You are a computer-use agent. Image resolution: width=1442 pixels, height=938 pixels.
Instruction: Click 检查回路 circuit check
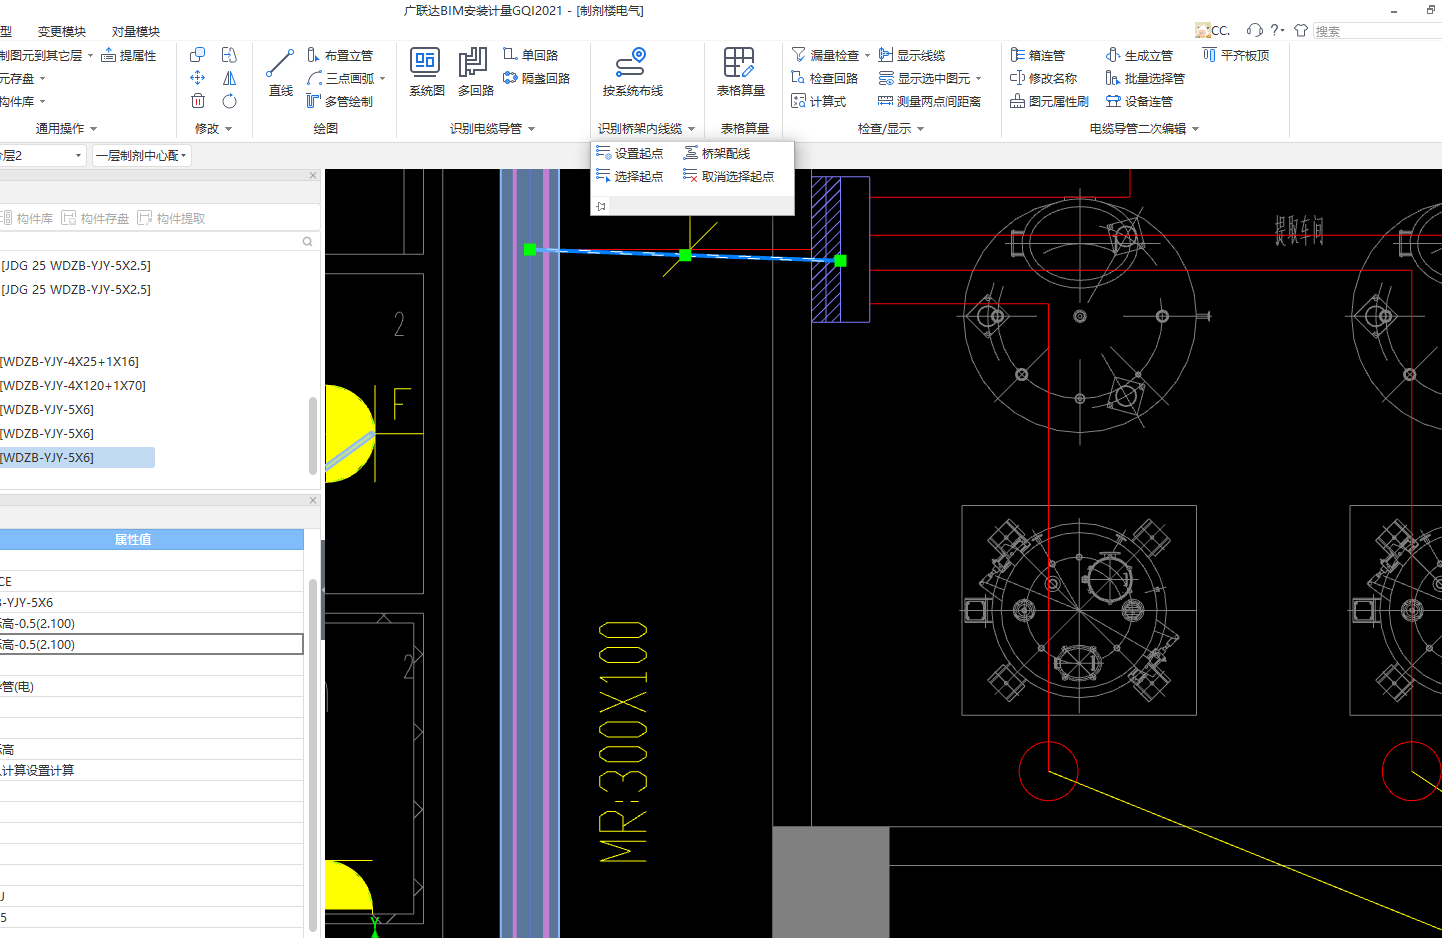pyautogui.click(x=825, y=78)
